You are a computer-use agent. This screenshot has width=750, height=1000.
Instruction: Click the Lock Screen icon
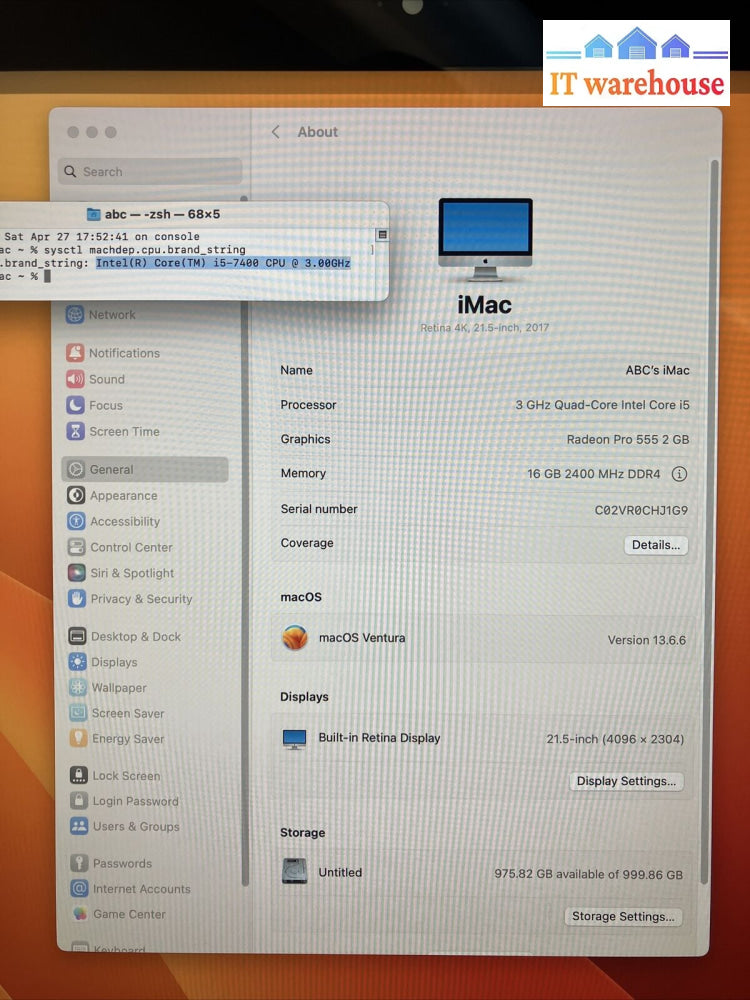click(78, 775)
